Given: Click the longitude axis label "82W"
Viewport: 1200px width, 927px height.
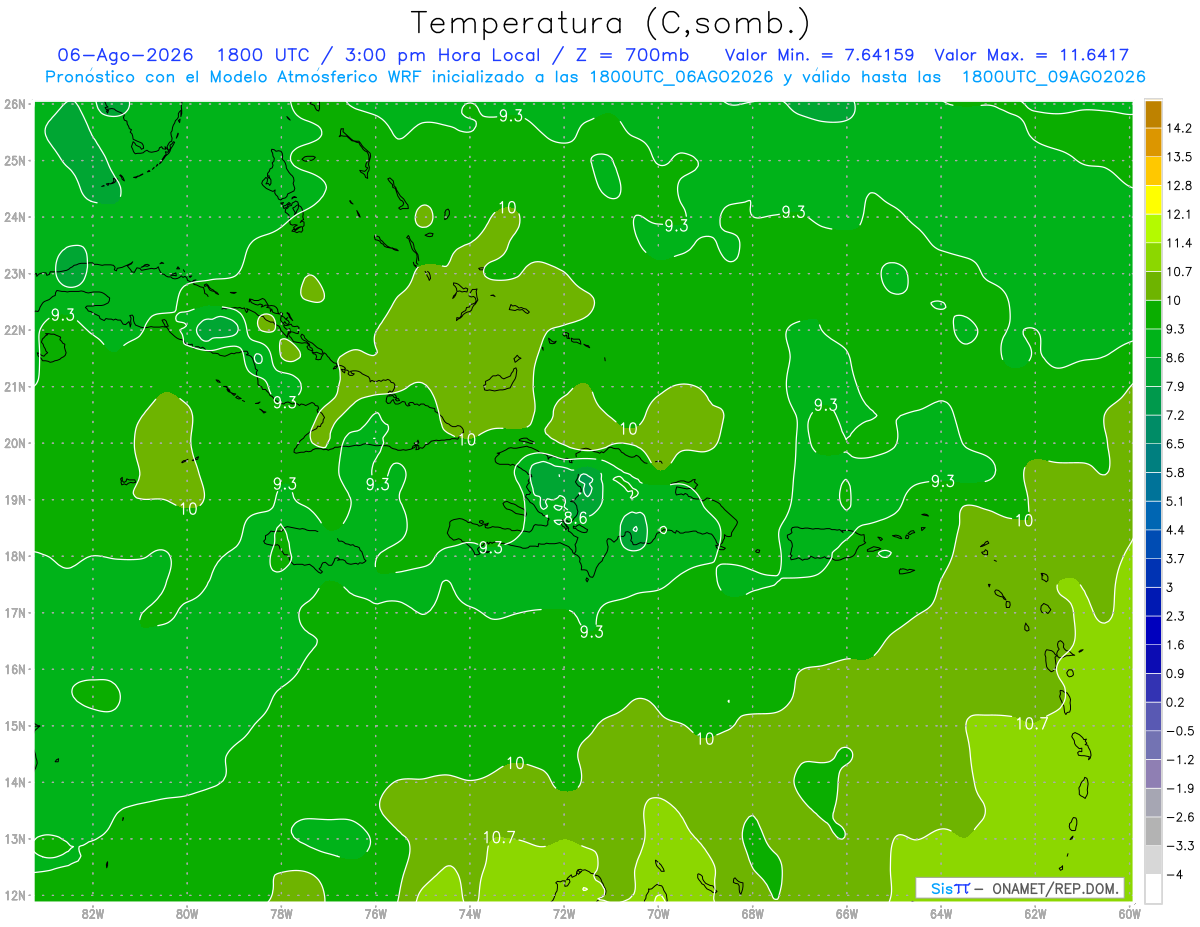Looking at the screenshot, I should (92, 913).
